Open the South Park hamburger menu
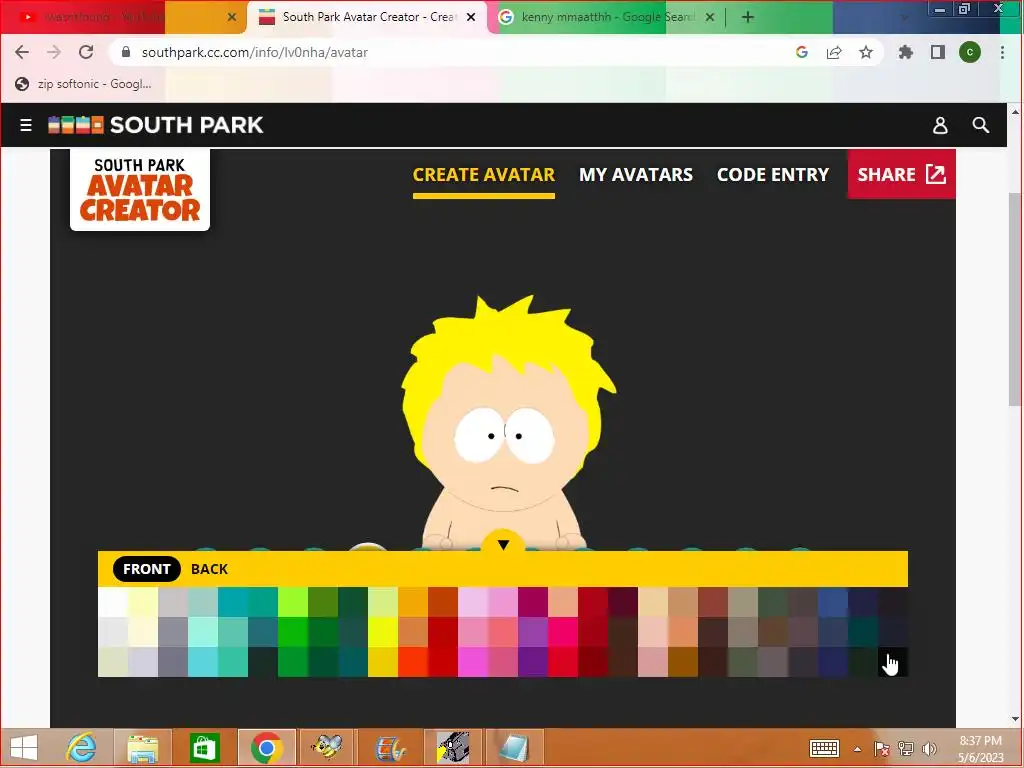 click(x=25, y=125)
